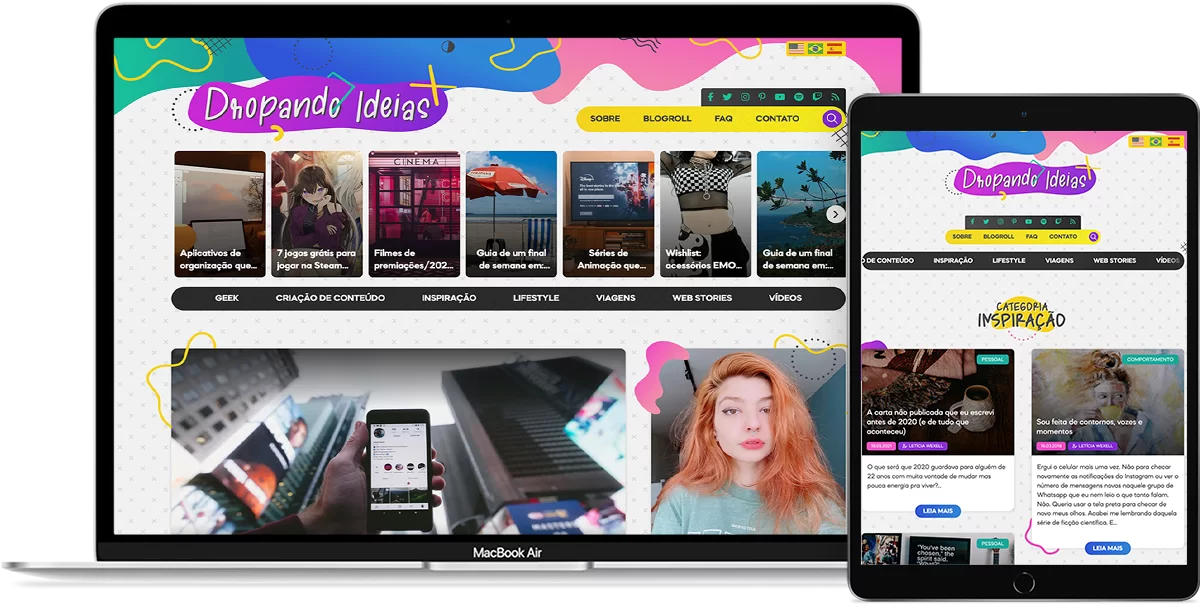Viewport: 1200px width, 609px height.
Task: Open the Pinterest icon on the laptop screen
Action: tap(762, 97)
